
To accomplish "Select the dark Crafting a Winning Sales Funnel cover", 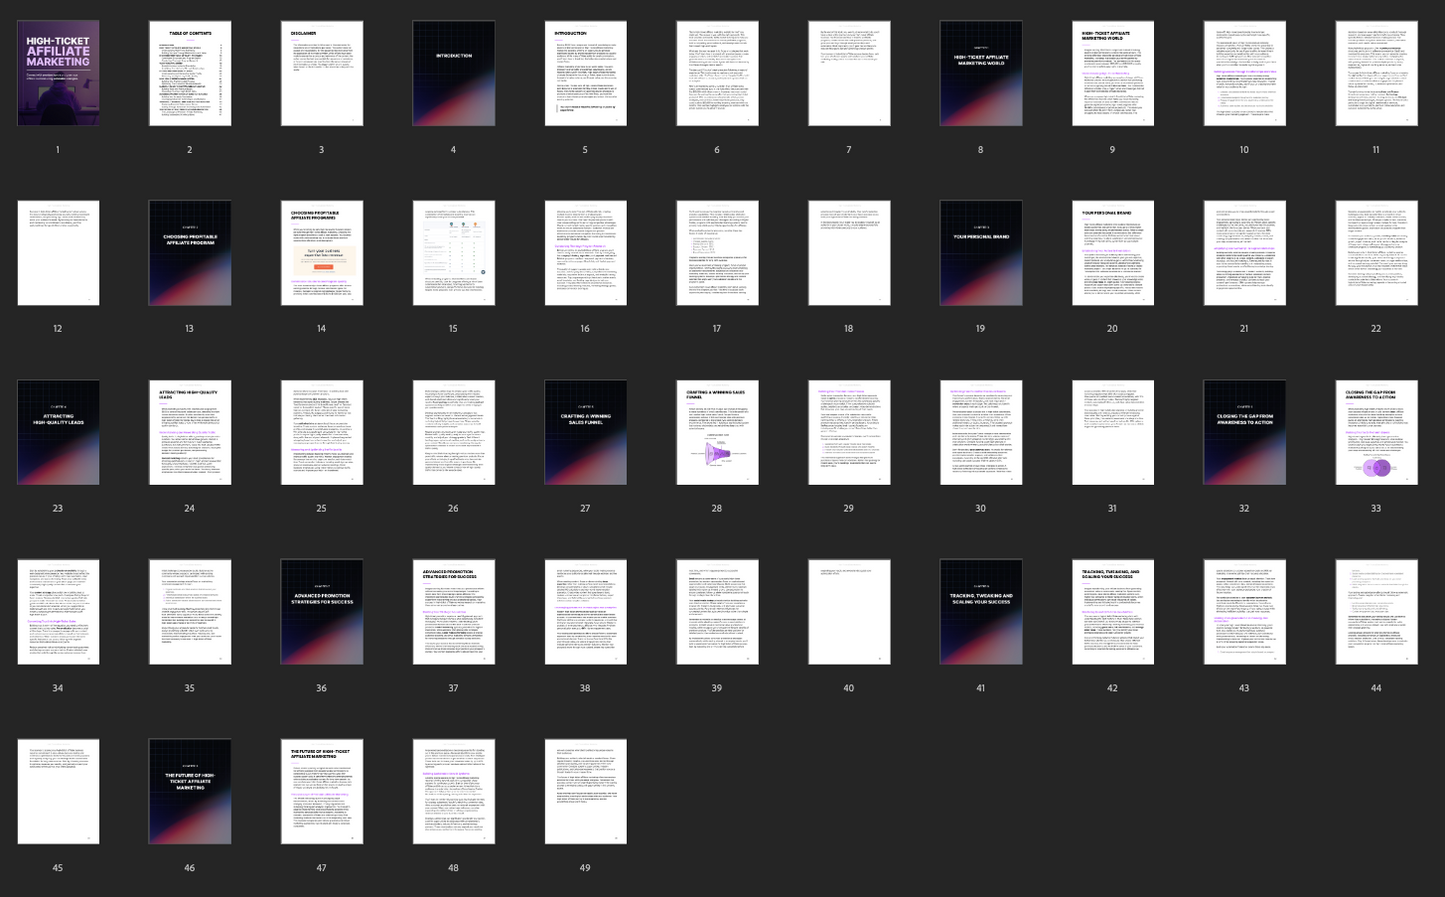I will click(x=586, y=432).
